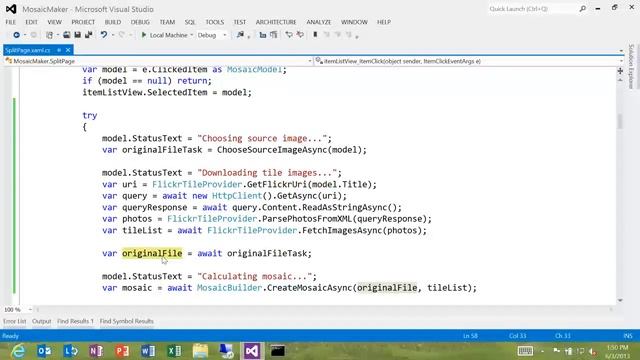Open the TOOLS menu
The width and height of the screenshot is (640, 360).
[x=215, y=22]
